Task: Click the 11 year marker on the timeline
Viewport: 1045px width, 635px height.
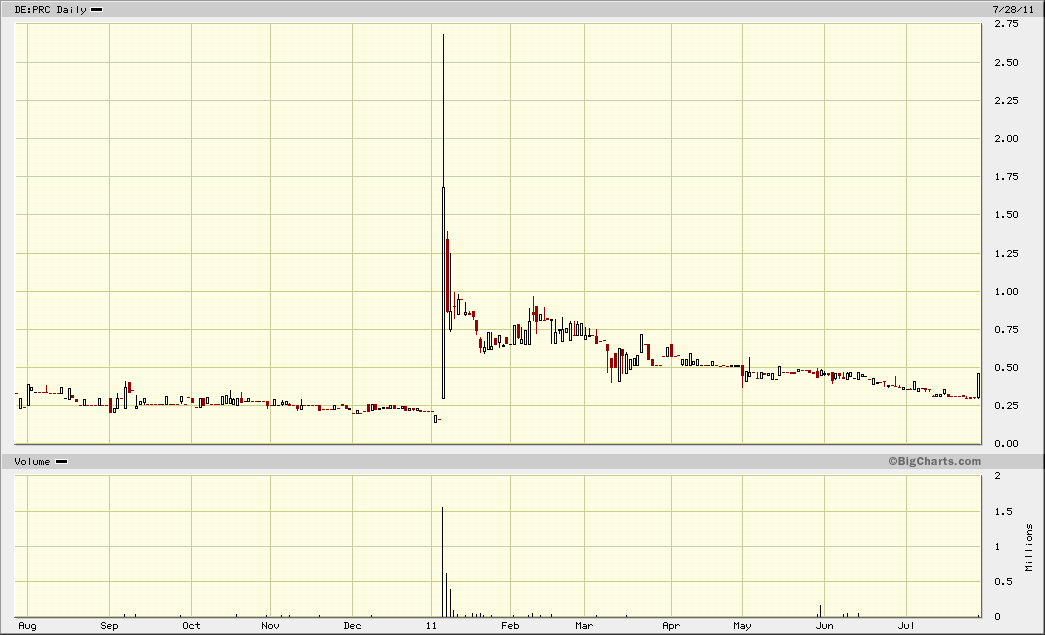Action: point(431,625)
